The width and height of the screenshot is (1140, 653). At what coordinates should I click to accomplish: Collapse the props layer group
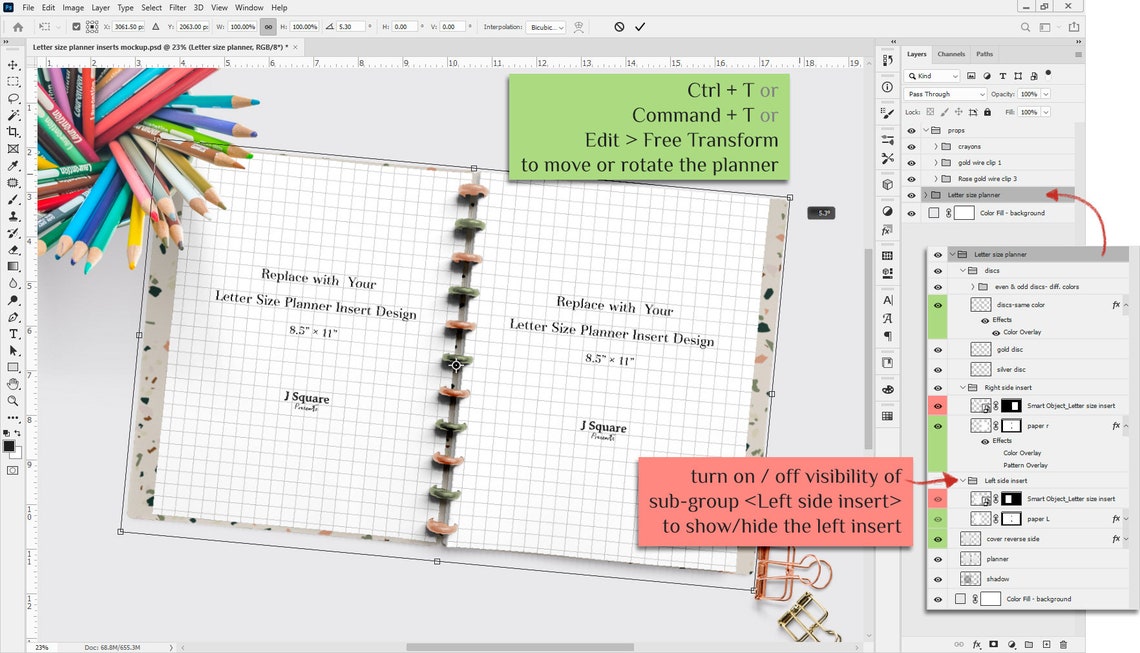point(926,130)
